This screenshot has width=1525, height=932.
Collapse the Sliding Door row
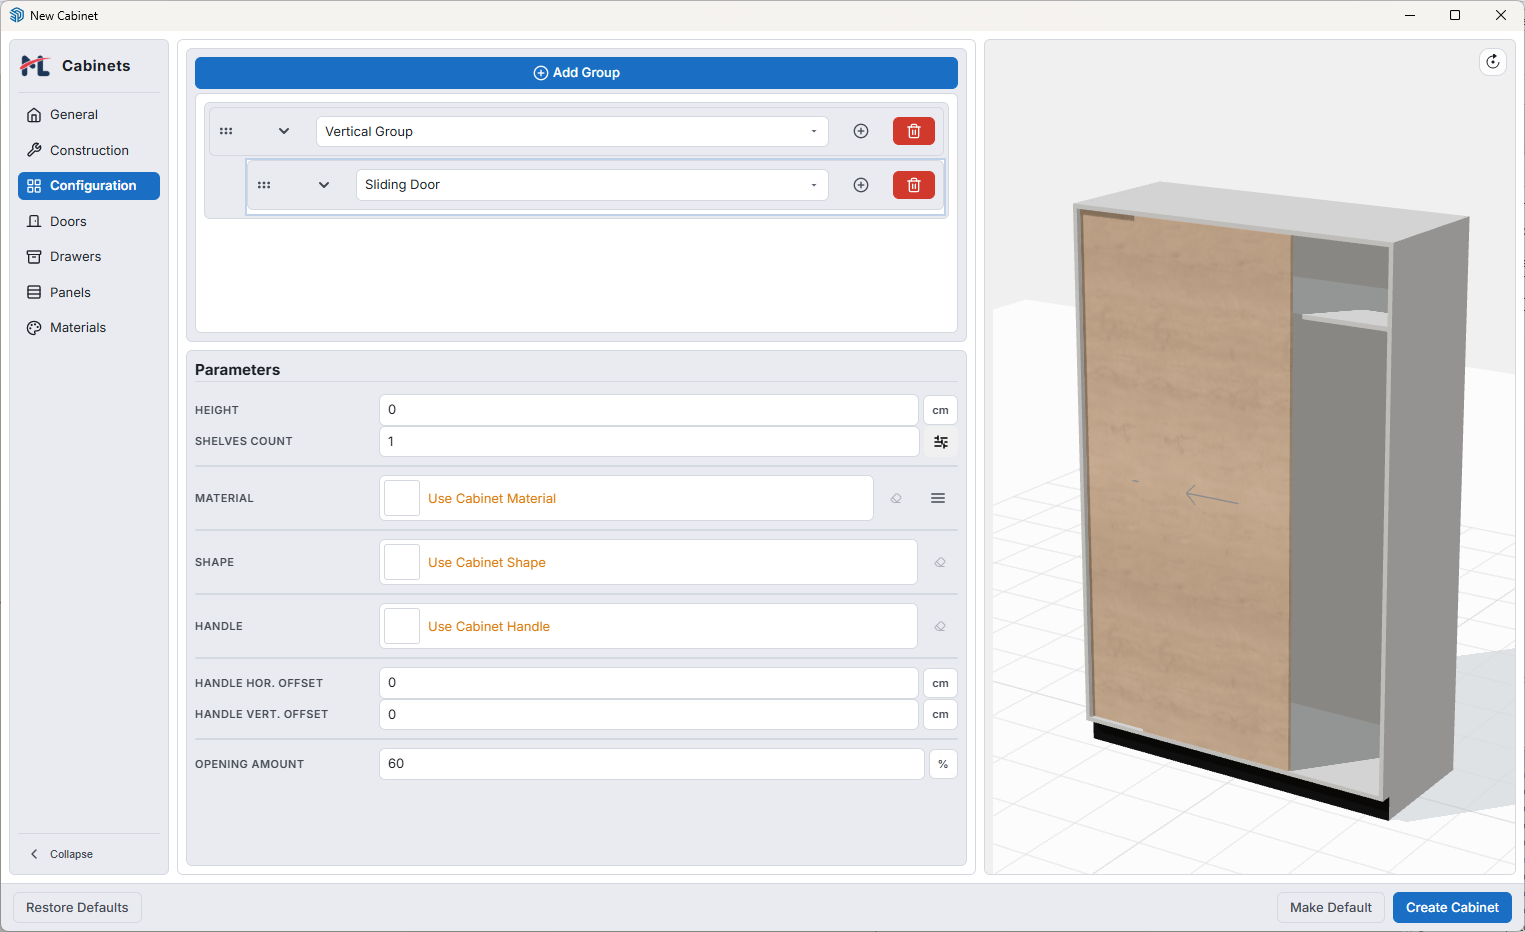(324, 185)
